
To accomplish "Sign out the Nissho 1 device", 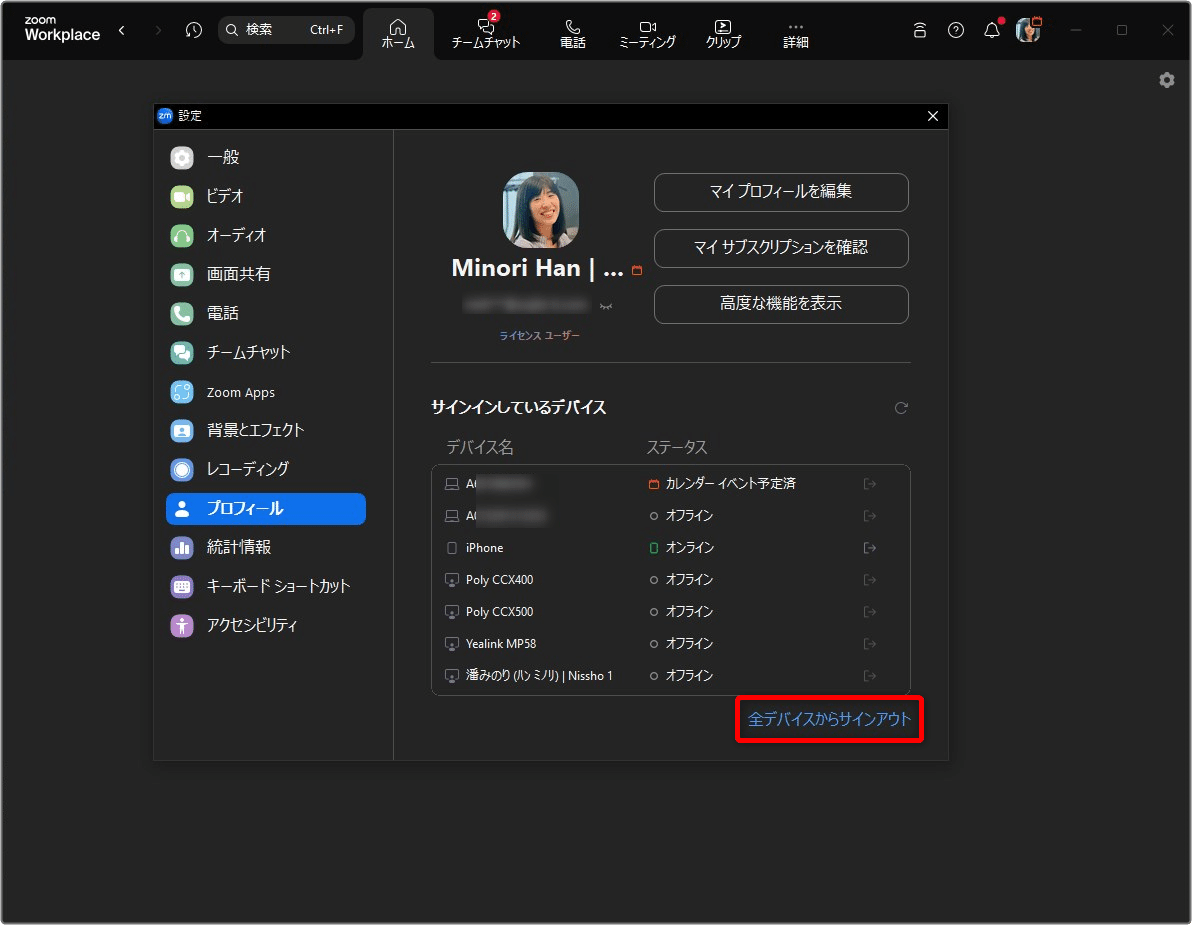I will pos(870,676).
